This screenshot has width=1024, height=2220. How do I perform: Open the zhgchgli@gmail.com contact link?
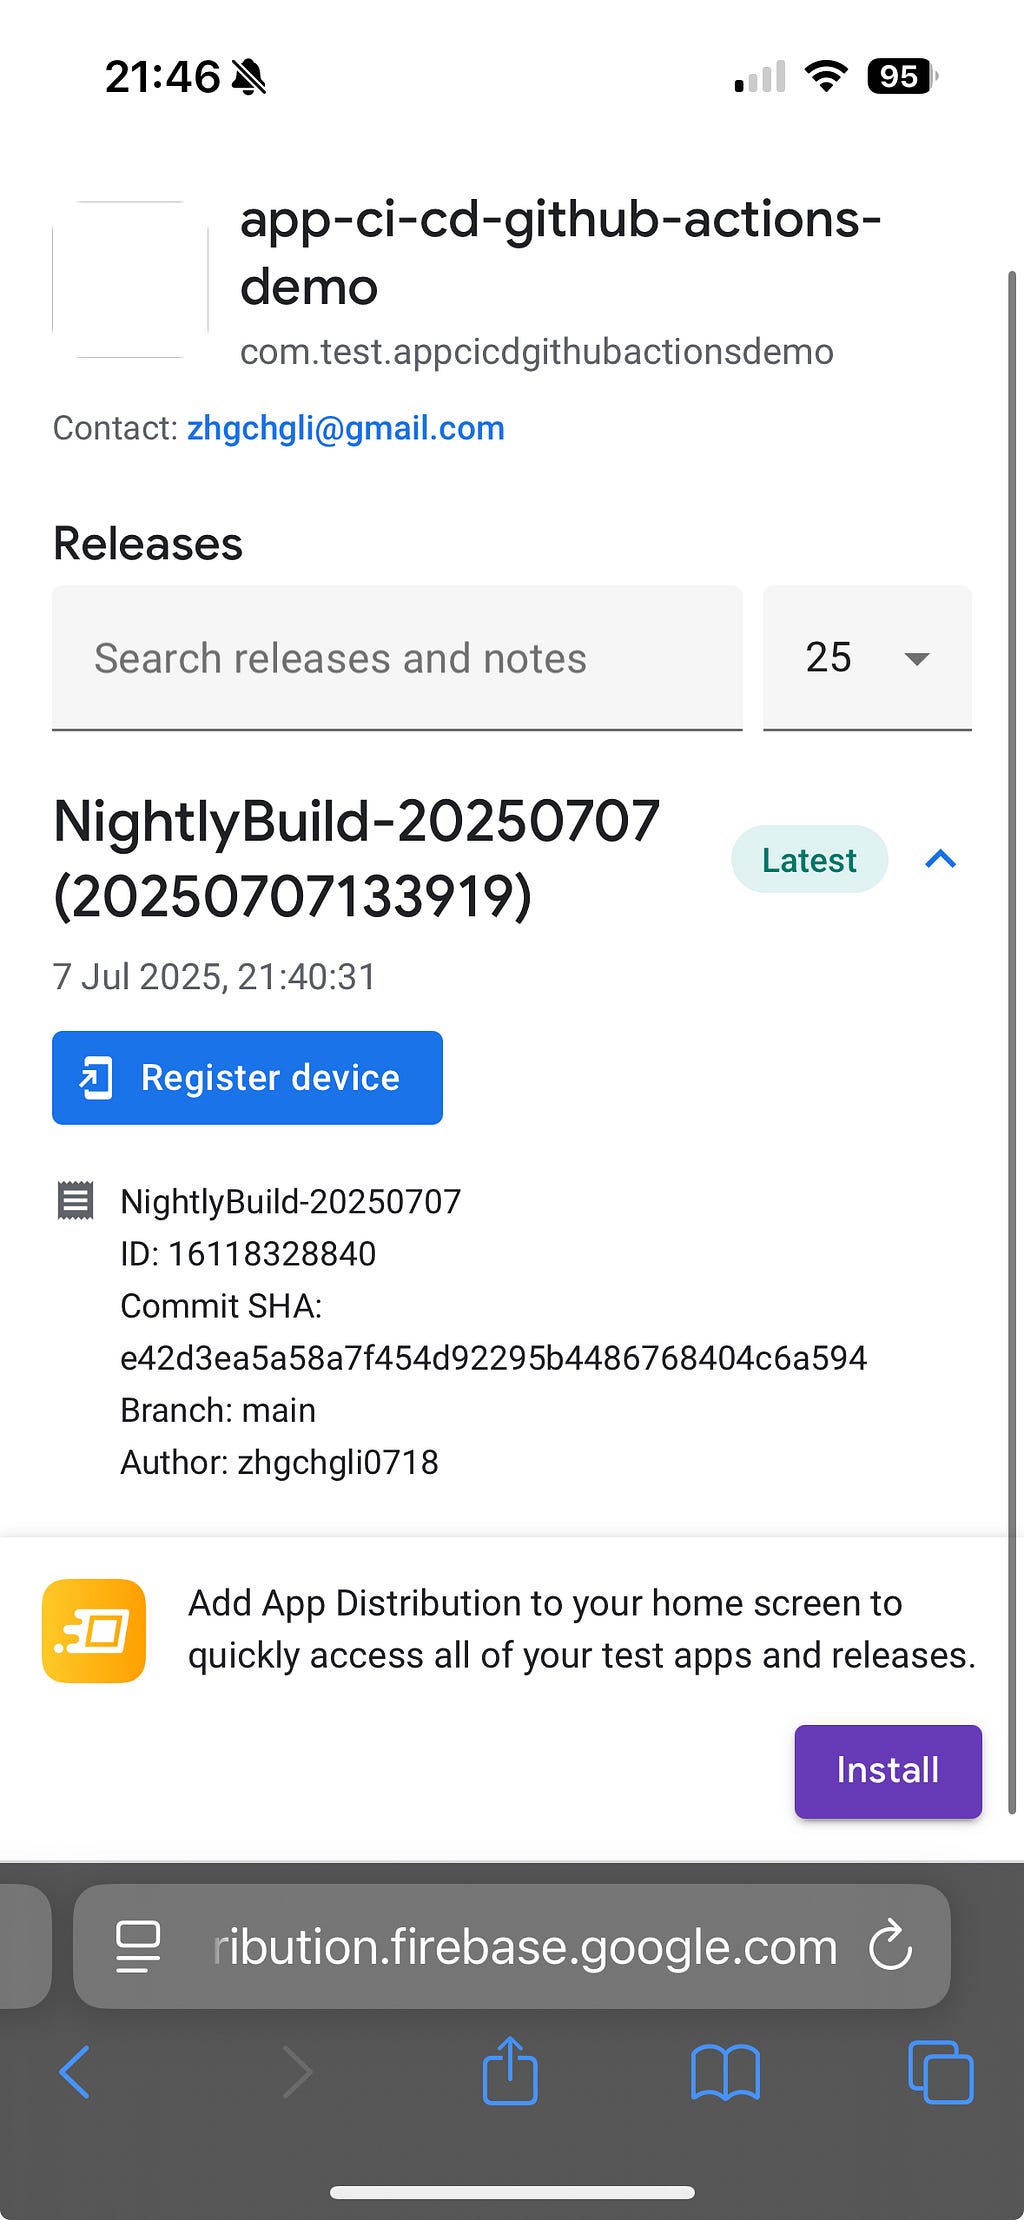[346, 428]
